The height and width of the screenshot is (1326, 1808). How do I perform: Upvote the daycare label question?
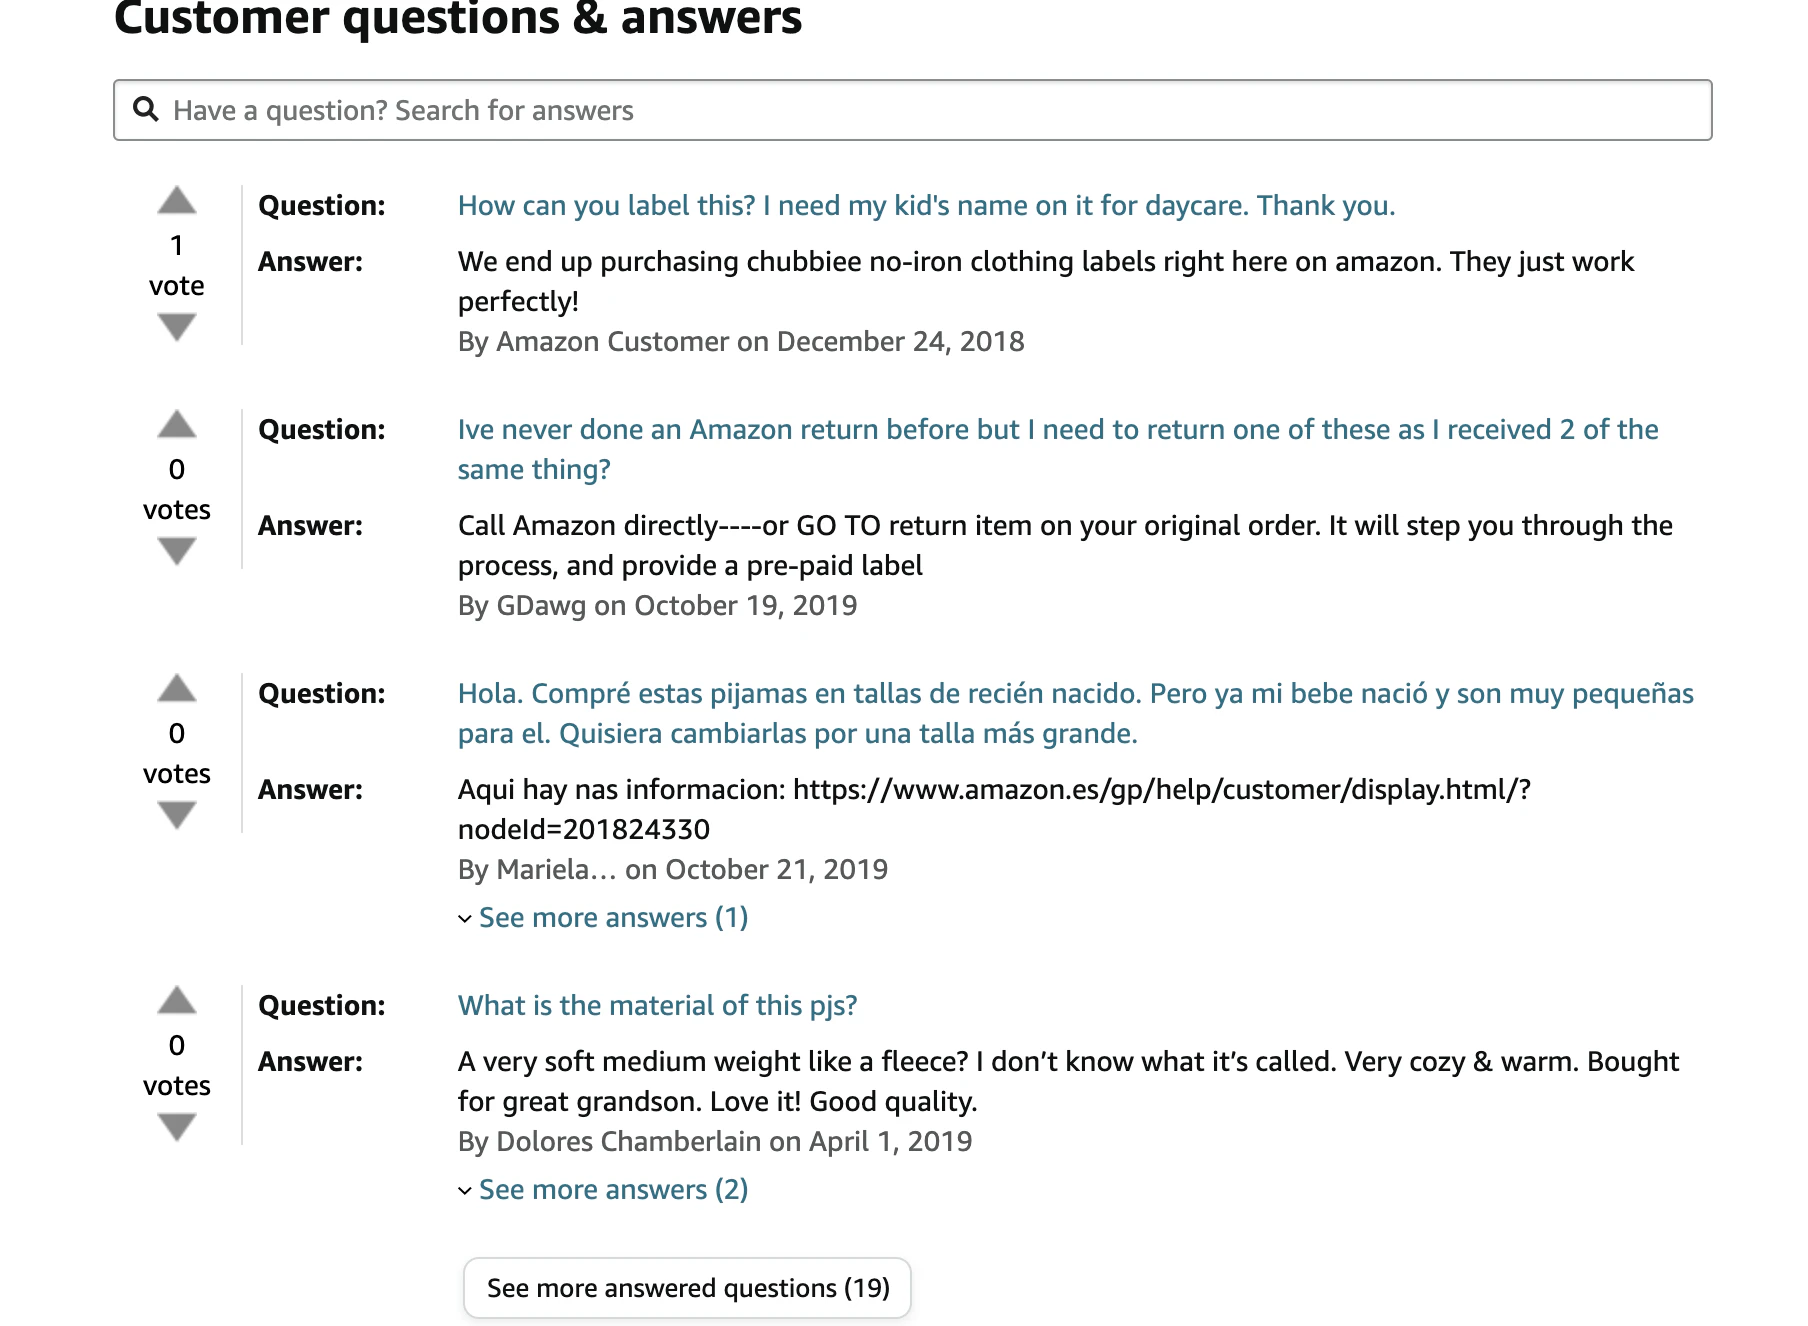point(177,201)
